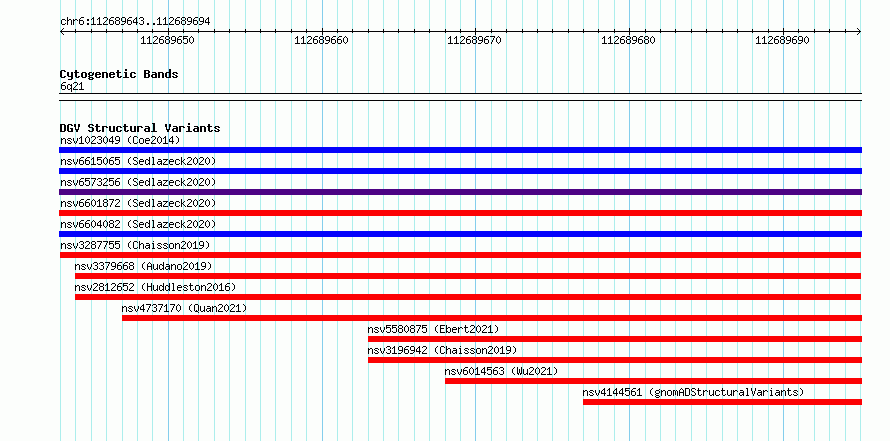
Task: Select the red bar under nsv6601872
Action: tap(460, 213)
